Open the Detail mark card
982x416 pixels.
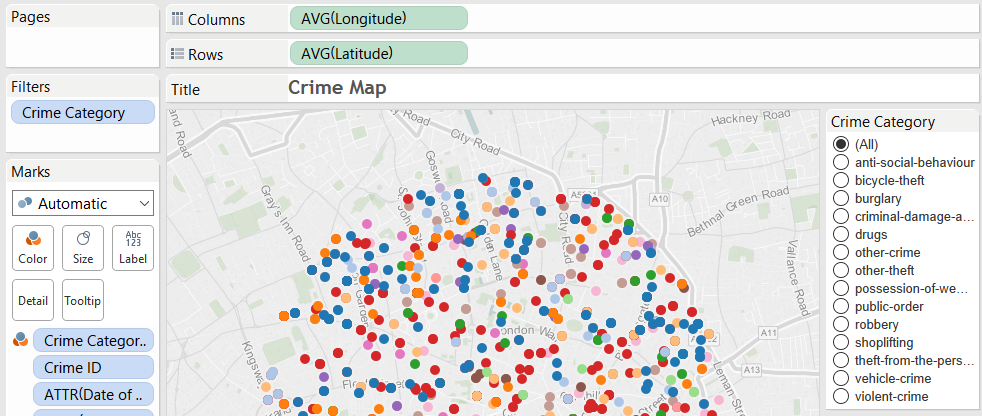tap(33, 299)
